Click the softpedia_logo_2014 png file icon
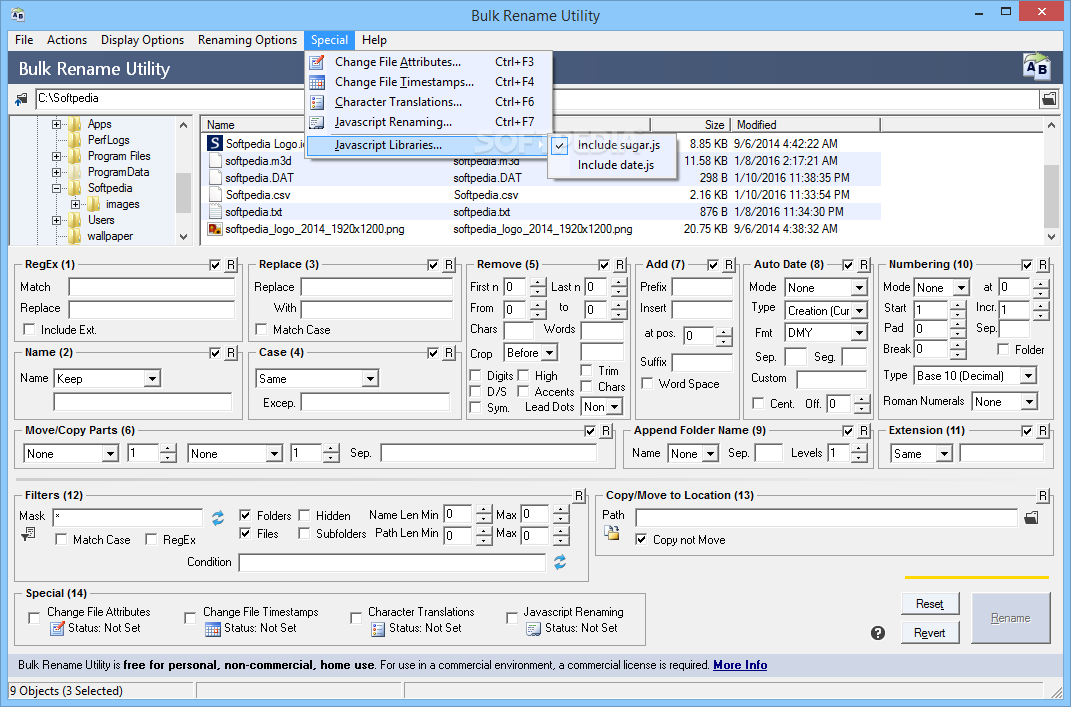The width and height of the screenshot is (1071, 707). point(215,229)
